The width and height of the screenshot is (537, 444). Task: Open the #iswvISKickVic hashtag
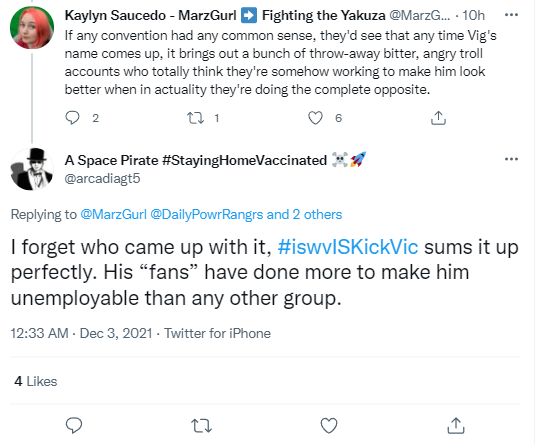348,247
